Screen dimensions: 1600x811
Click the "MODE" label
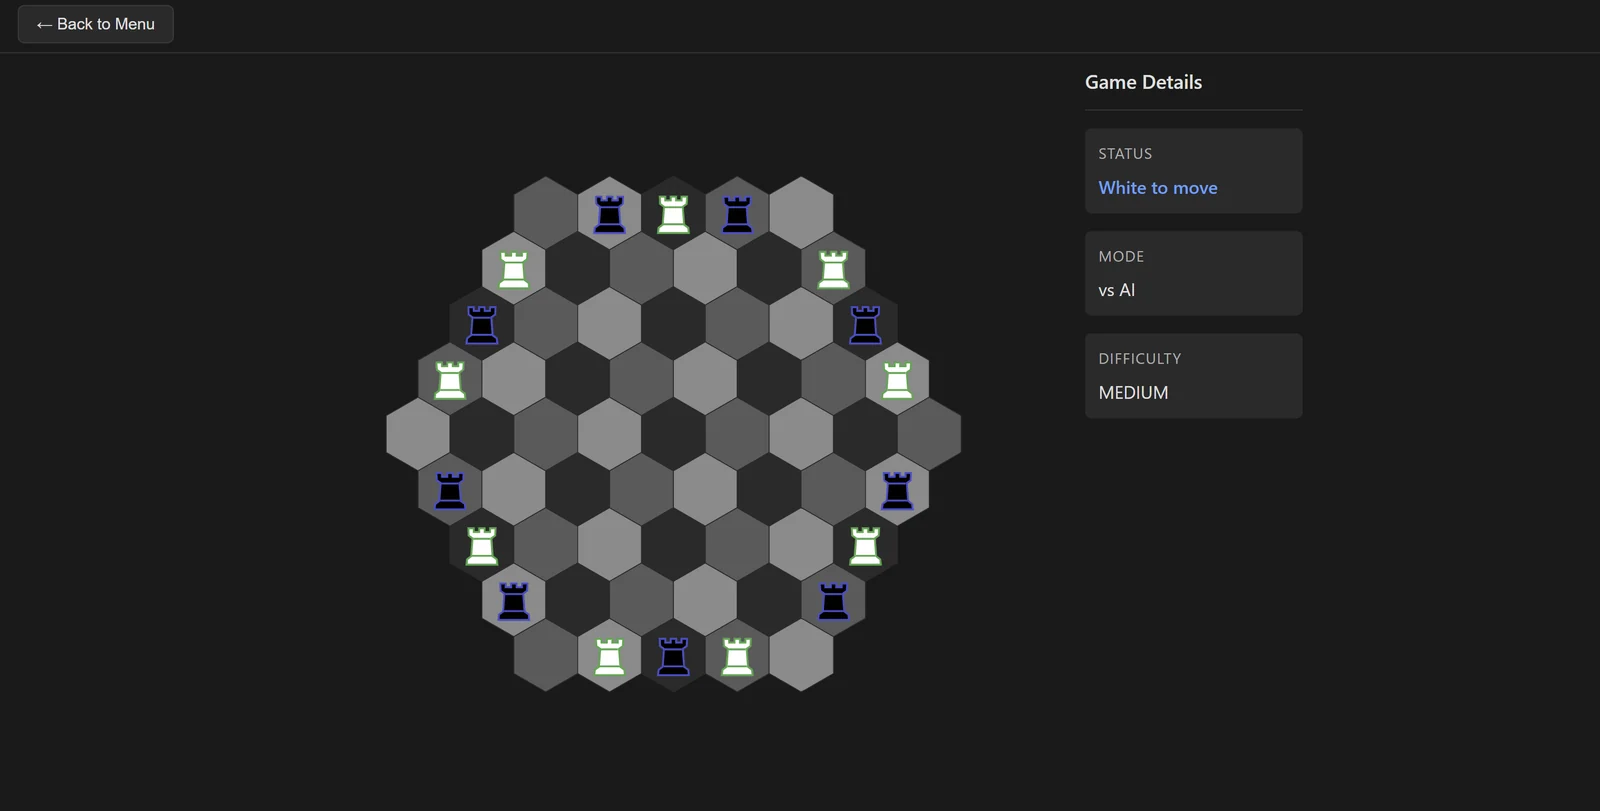[x=1121, y=257]
